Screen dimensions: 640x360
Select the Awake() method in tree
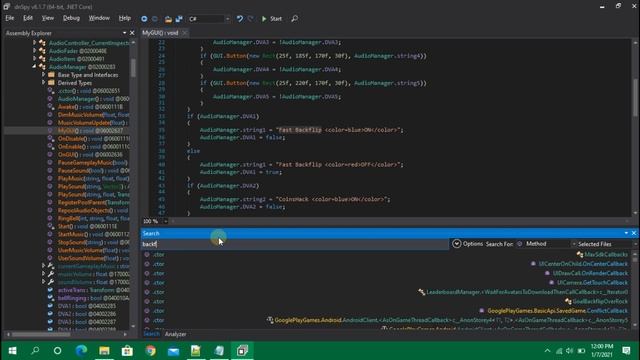coord(90,107)
